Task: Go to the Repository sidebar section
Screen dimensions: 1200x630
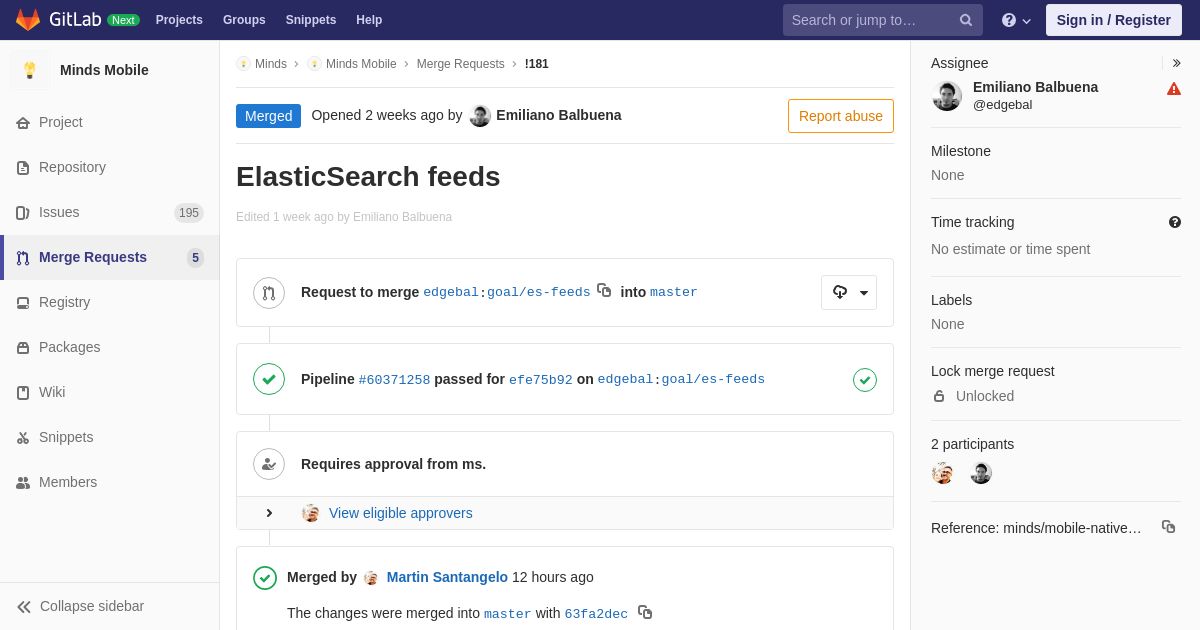Action: [x=72, y=167]
